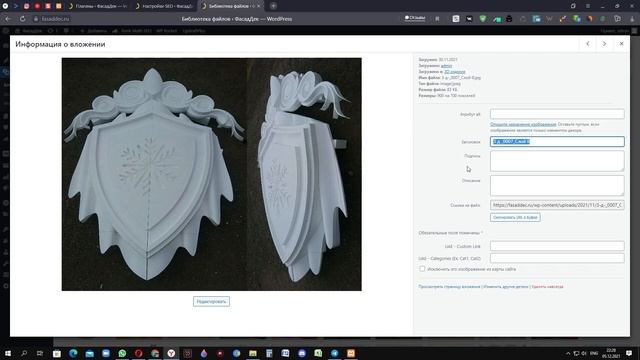Click the Ссылка на файл URL field
The height and width of the screenshot is (360, 640).
(557, 205)
